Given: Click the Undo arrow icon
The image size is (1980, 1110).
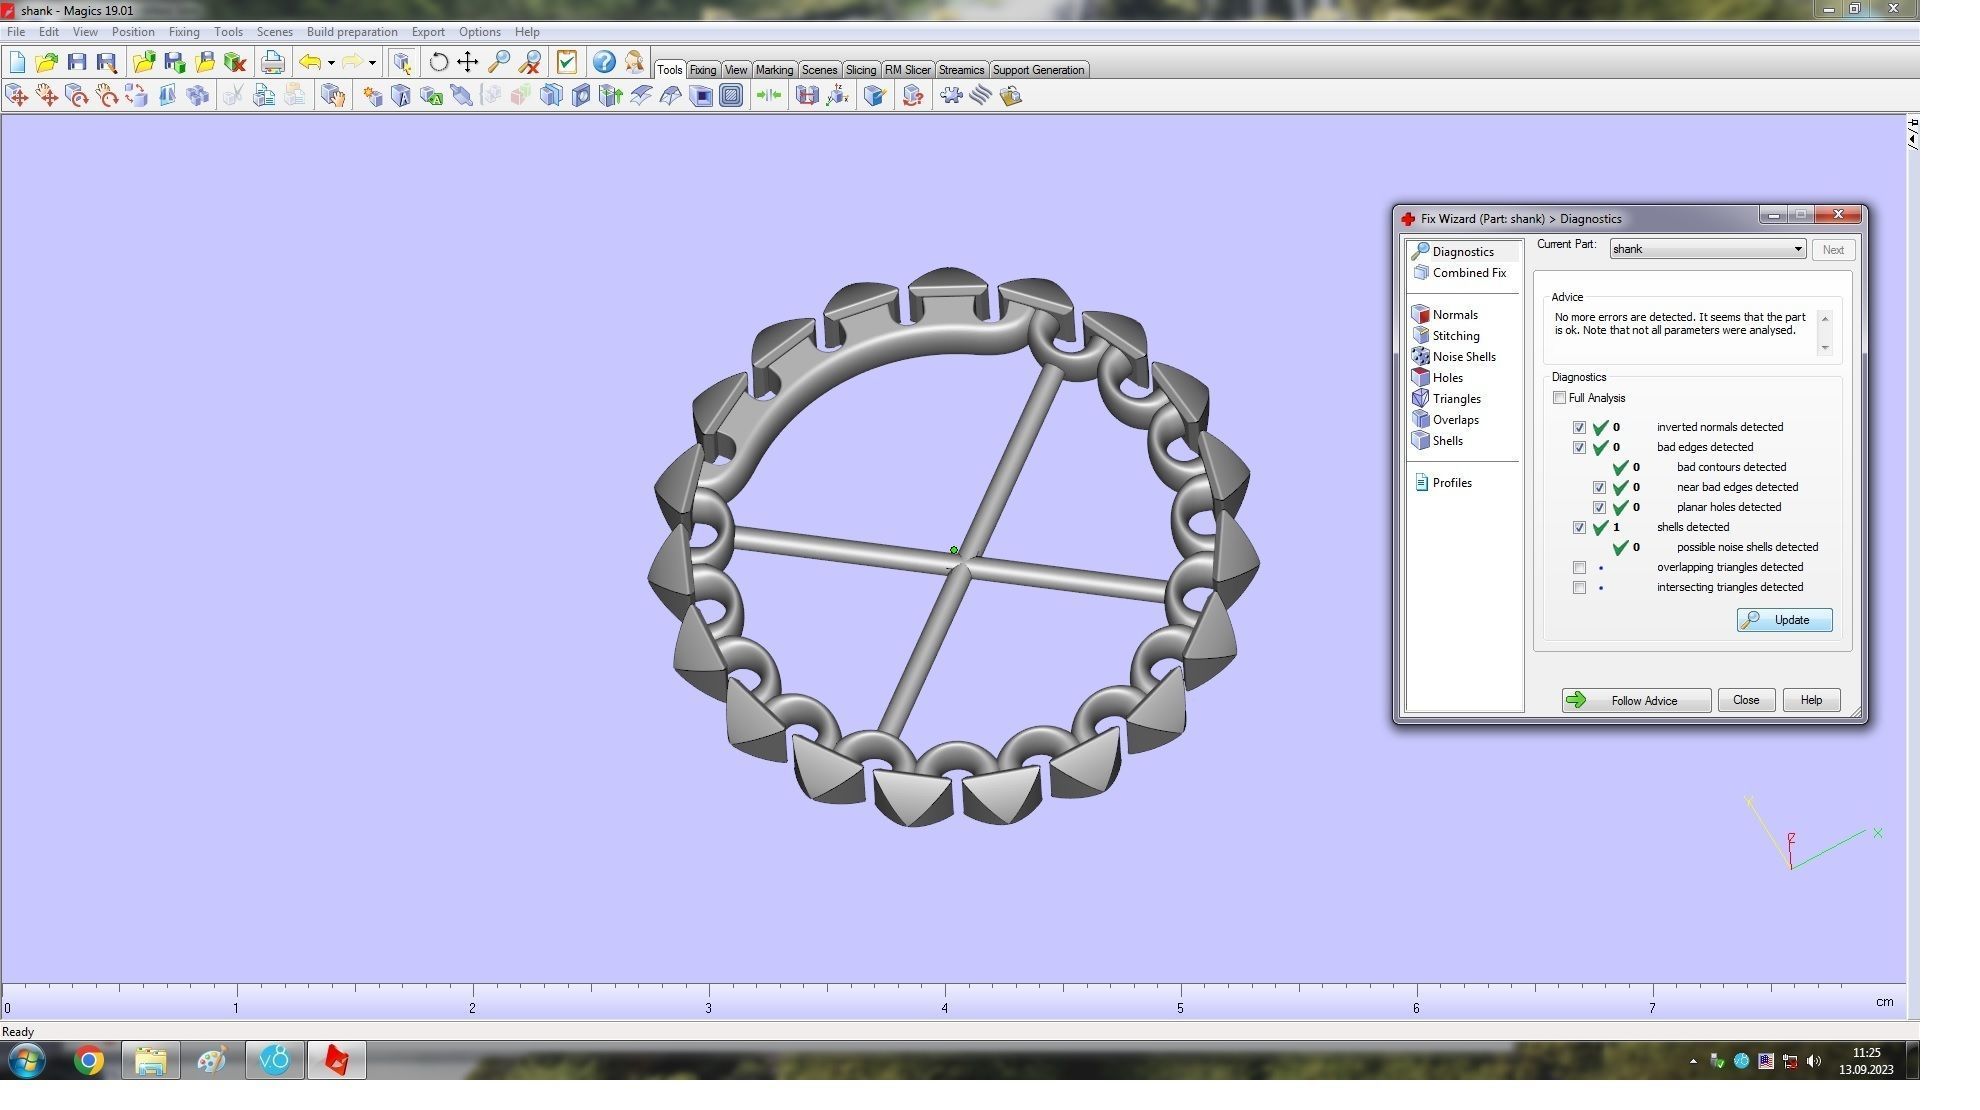Looking at the screenshot, I should point(310,62).
